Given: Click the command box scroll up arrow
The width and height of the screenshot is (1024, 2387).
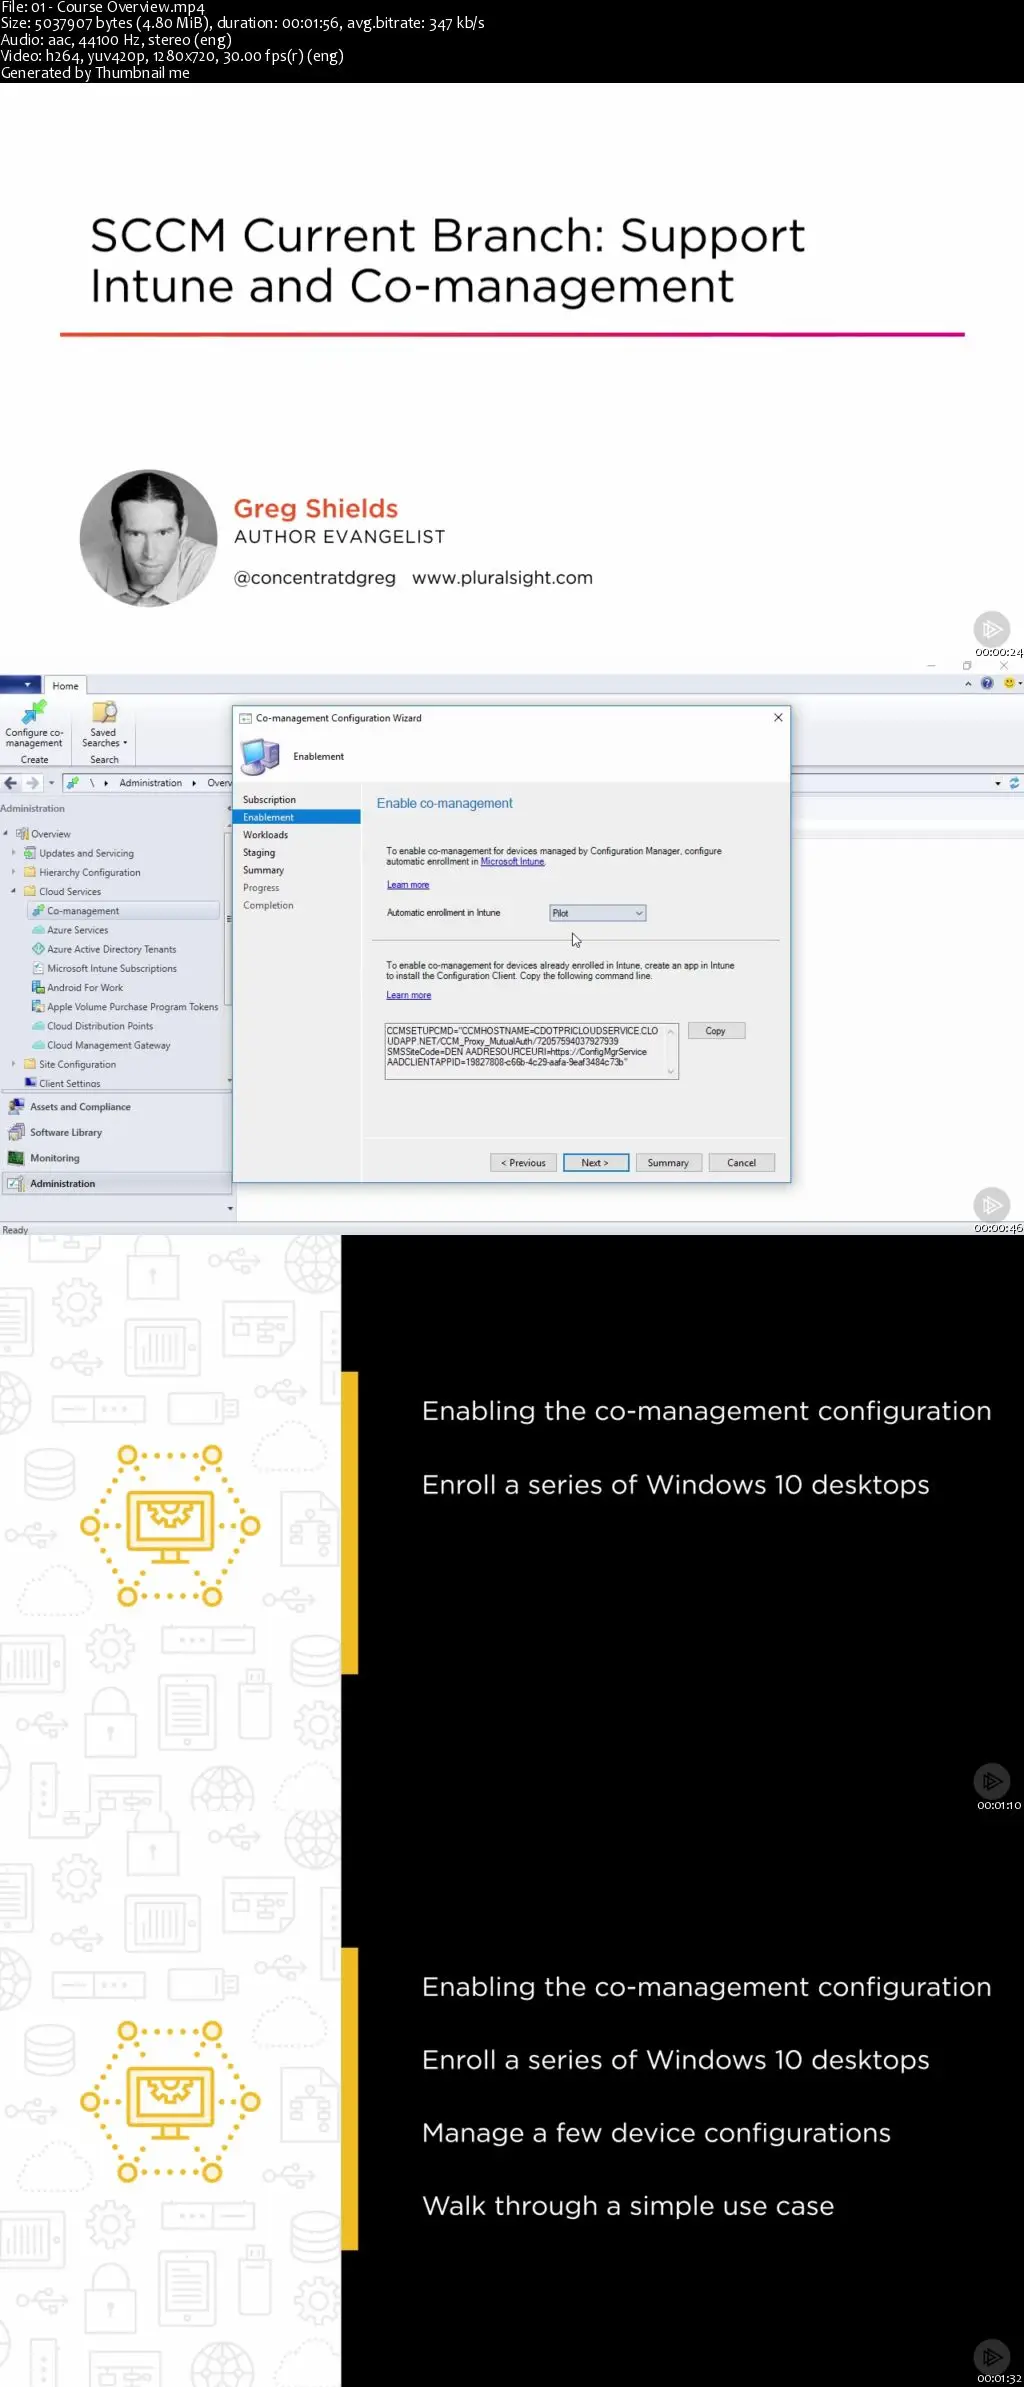Looking at the screenshot, I should [x=671, y=1031].
